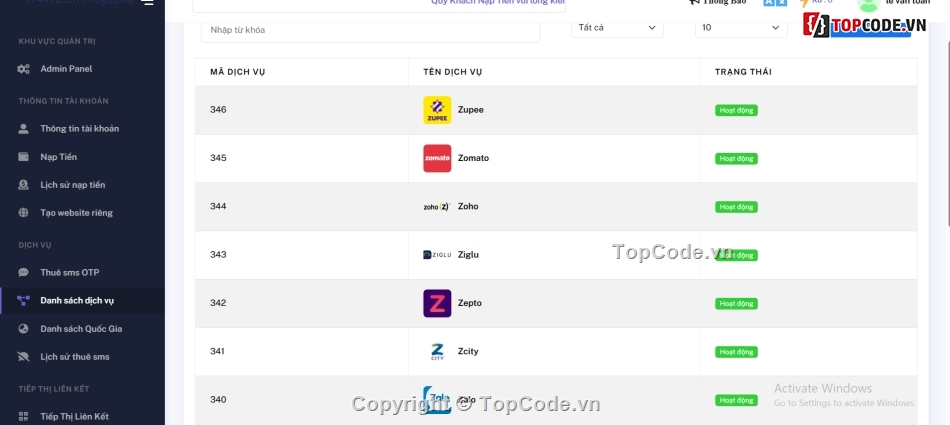Click the wallet icon beside Nạp Tiền
This screenshot has width=950, height=425.
click(24, 157)
